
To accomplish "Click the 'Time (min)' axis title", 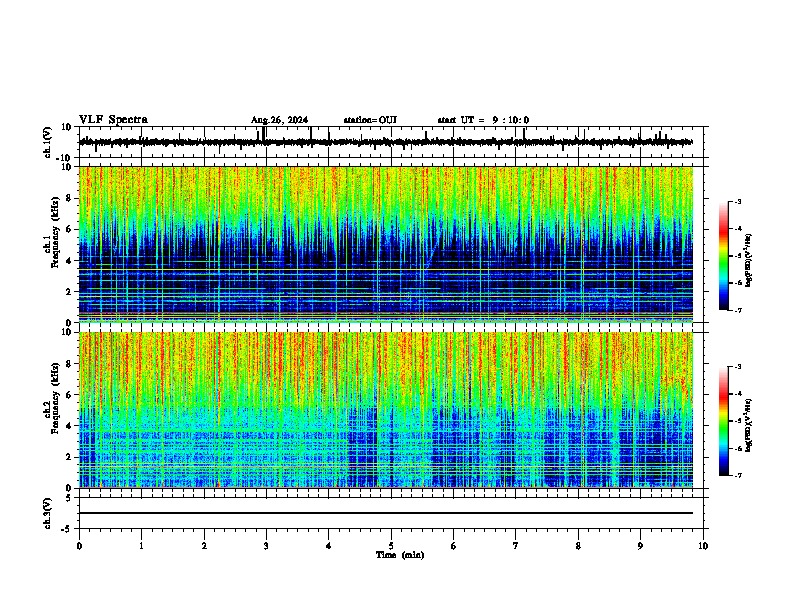I will (400, 555).
